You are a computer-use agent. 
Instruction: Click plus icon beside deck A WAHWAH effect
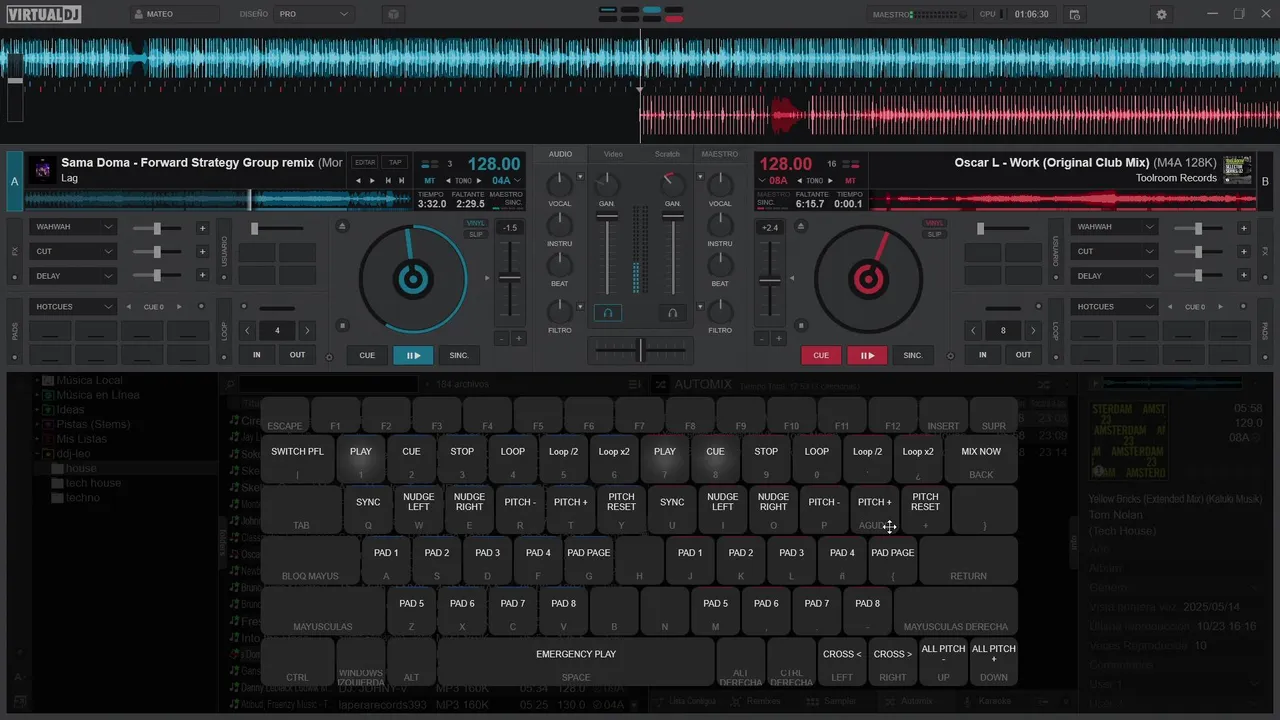tap(202, 228)
